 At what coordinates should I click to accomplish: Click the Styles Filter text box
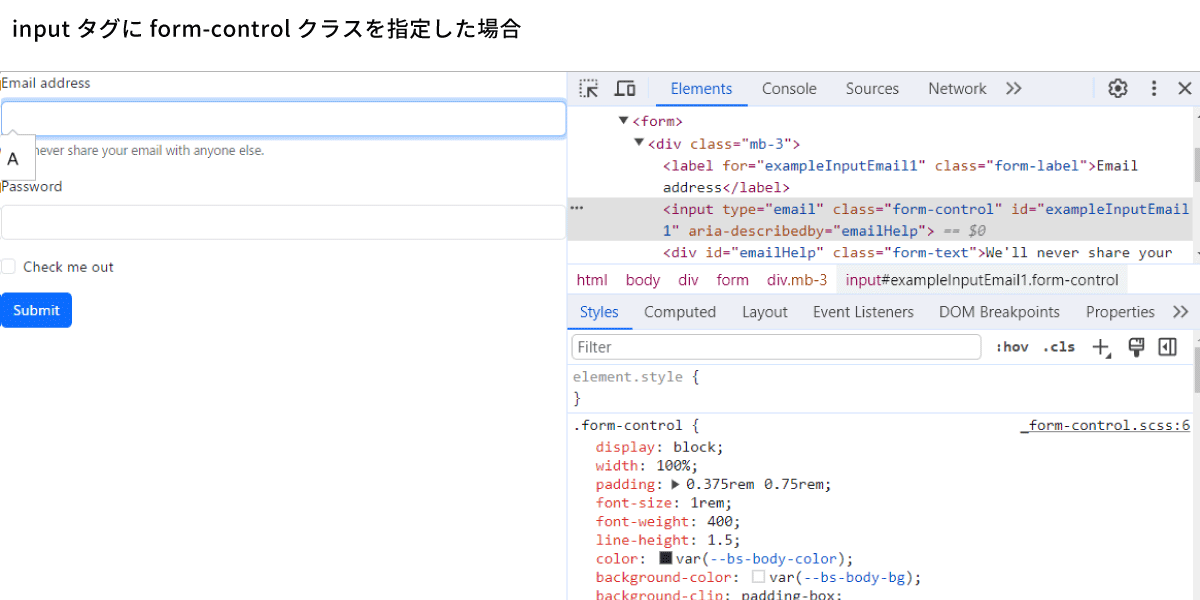click(x=776, y=347)
